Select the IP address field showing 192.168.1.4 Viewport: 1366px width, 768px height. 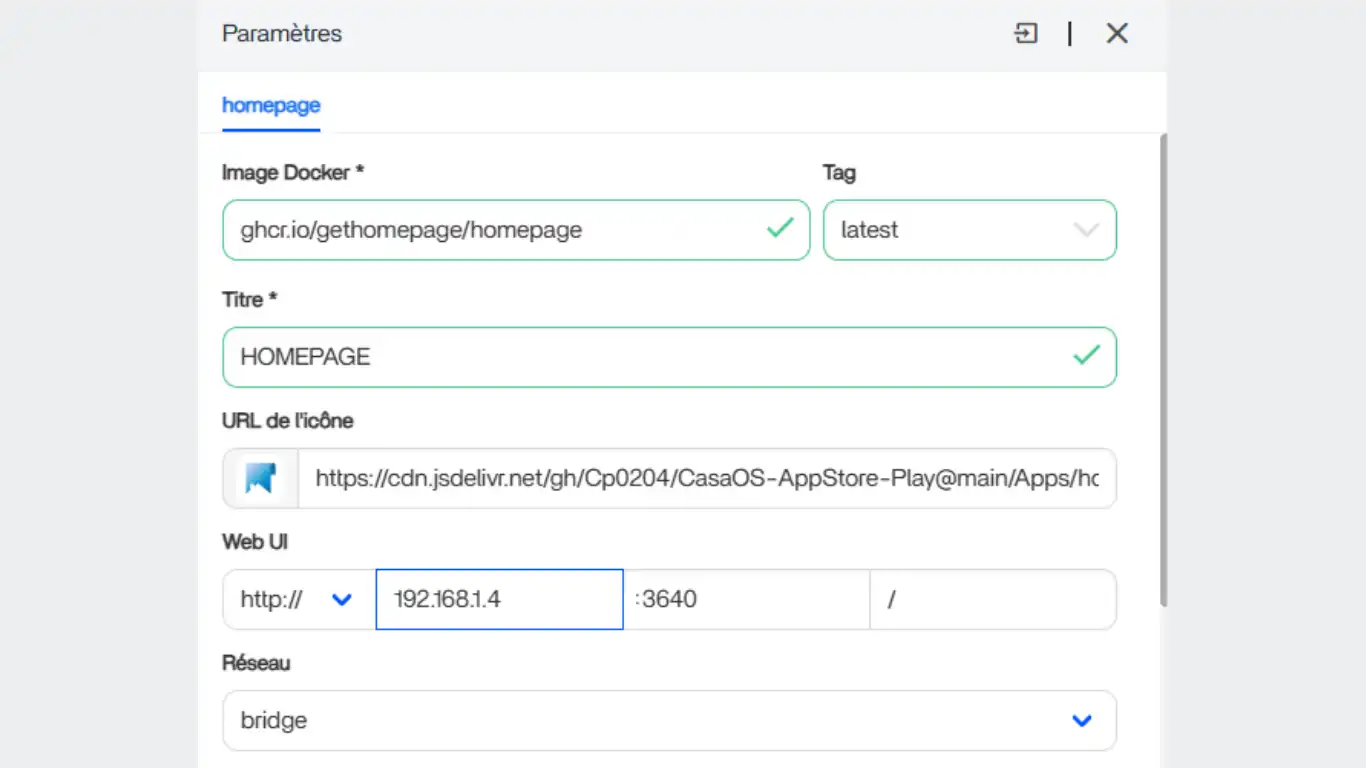(x=498, y=599)
